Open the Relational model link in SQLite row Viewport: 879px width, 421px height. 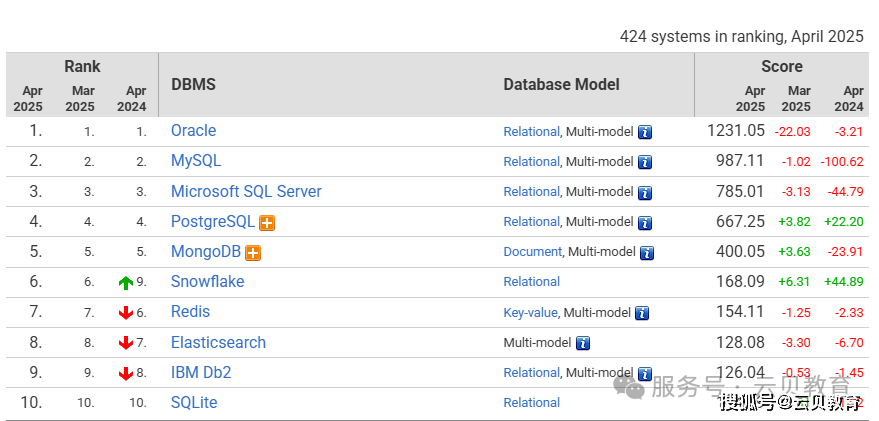[531, 403]
